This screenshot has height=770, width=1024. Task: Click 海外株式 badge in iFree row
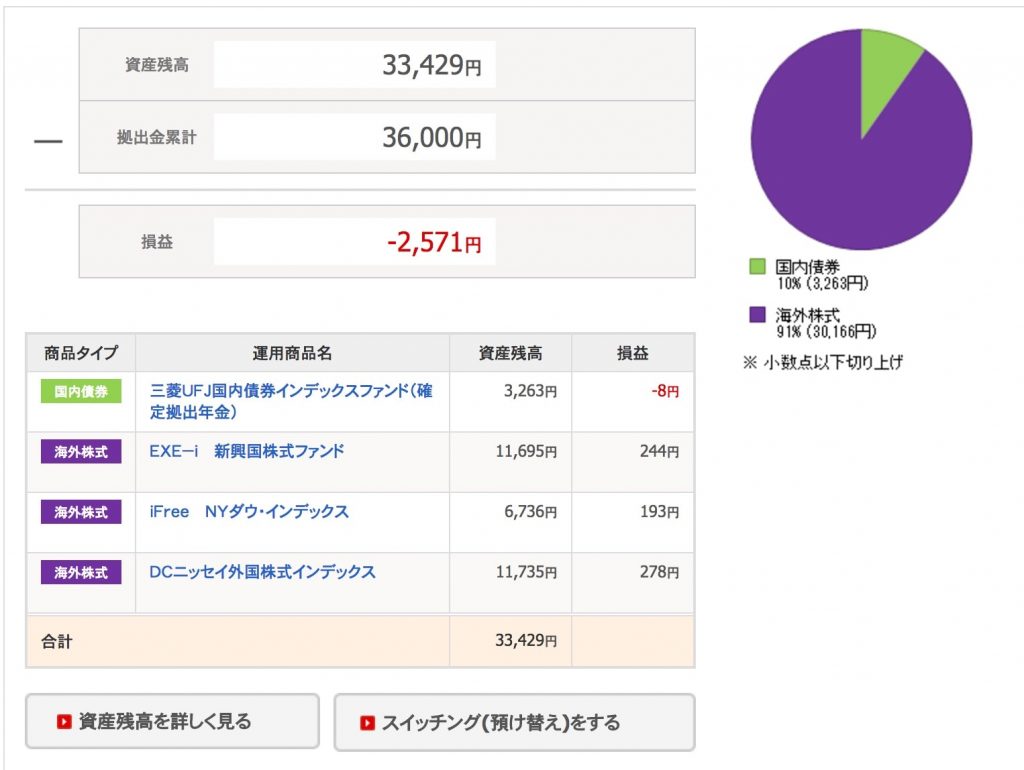click(x=81, y=512)
